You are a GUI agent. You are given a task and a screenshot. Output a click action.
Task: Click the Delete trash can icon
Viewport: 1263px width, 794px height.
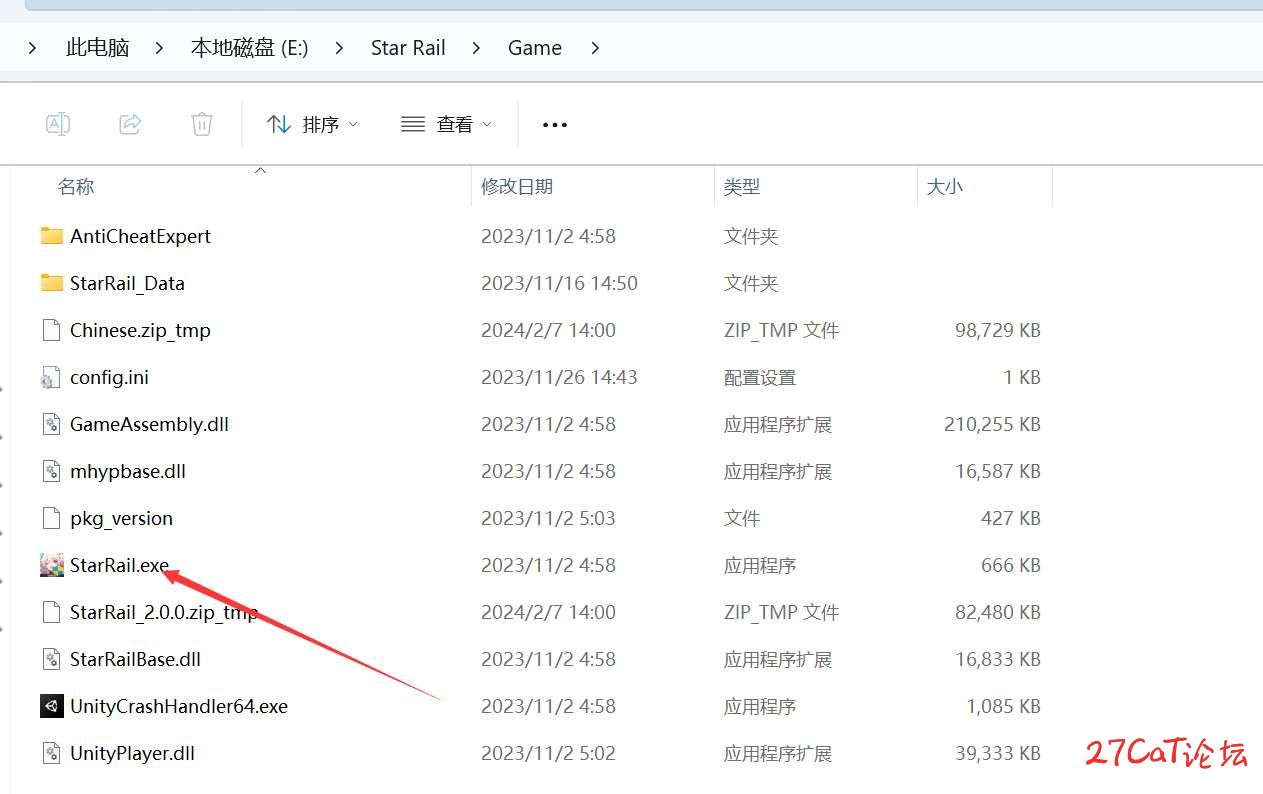202,124
